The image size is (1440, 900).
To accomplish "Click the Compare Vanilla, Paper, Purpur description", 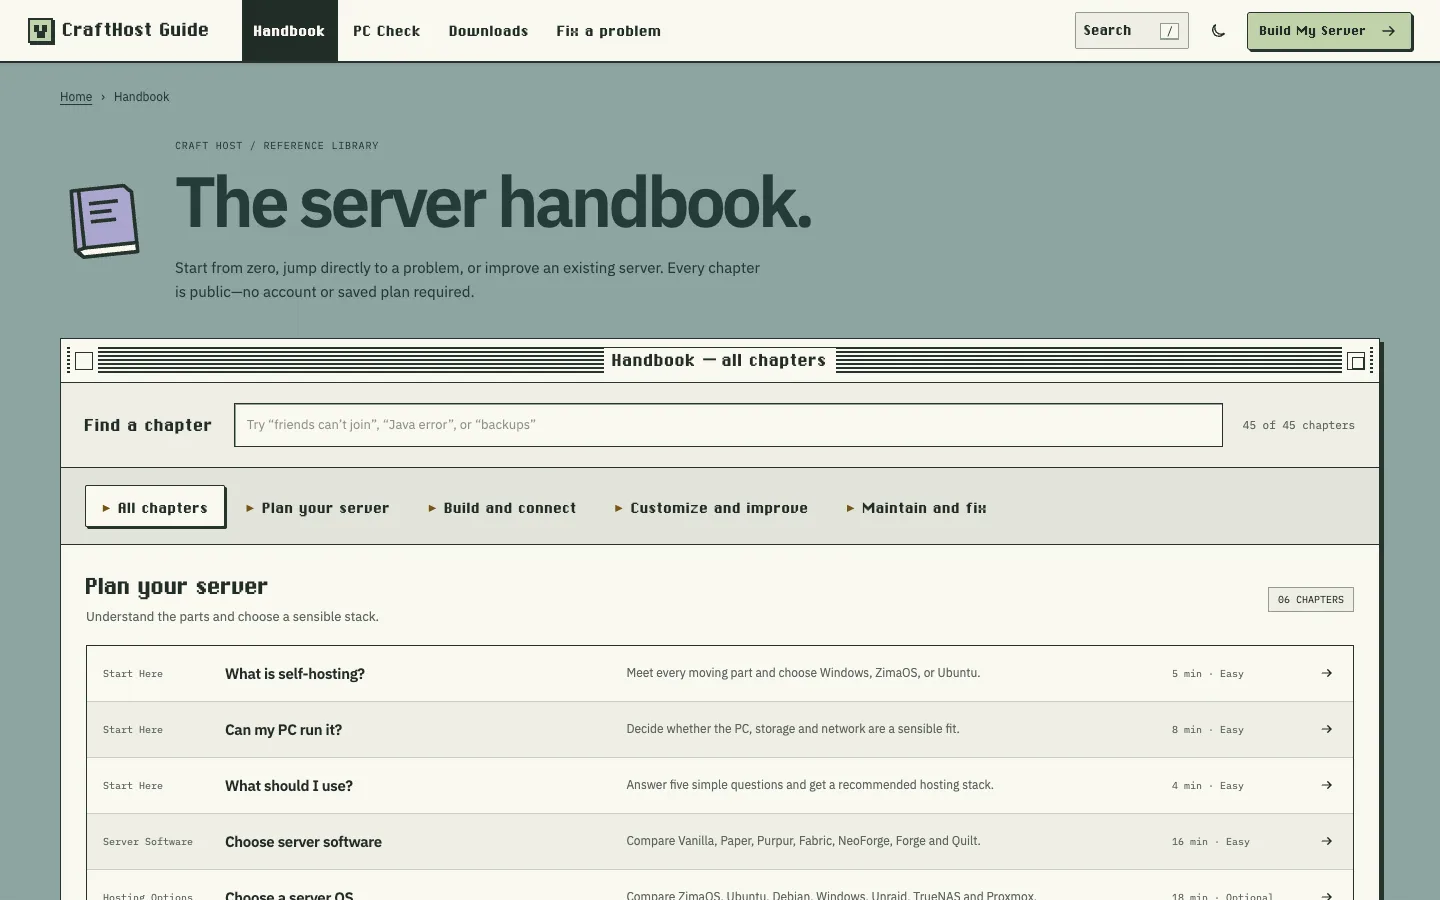I will [803, 841].
